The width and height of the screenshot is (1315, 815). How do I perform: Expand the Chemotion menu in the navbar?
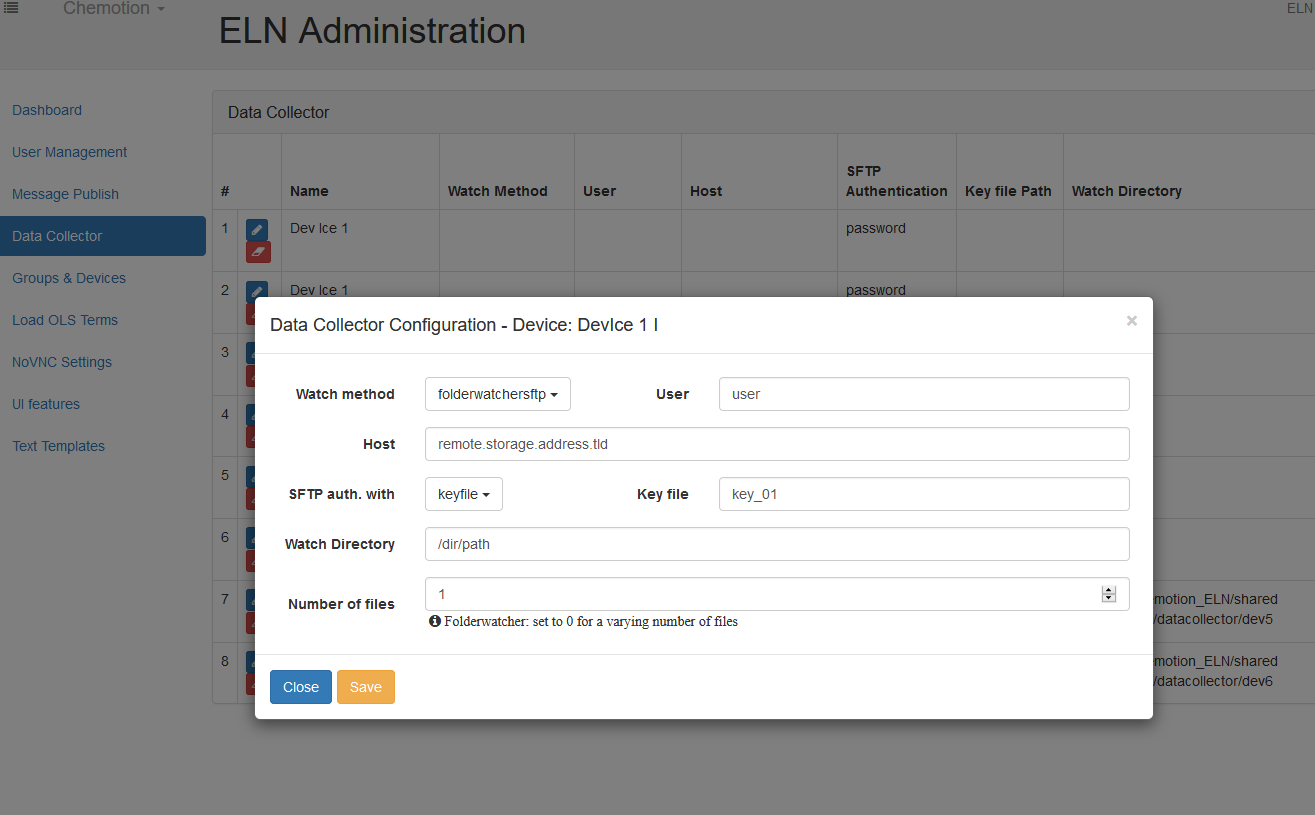click(113, 9)
